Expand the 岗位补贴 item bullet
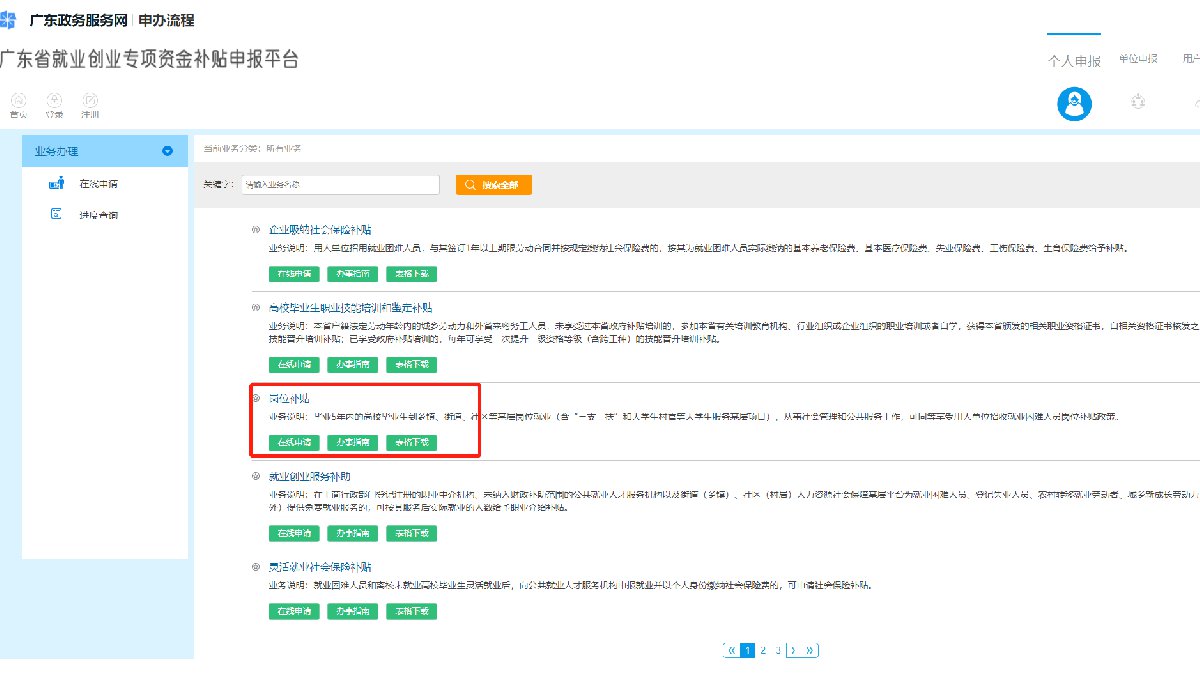The width and height of the screenshot is (1200, 688). pos(256,399)
